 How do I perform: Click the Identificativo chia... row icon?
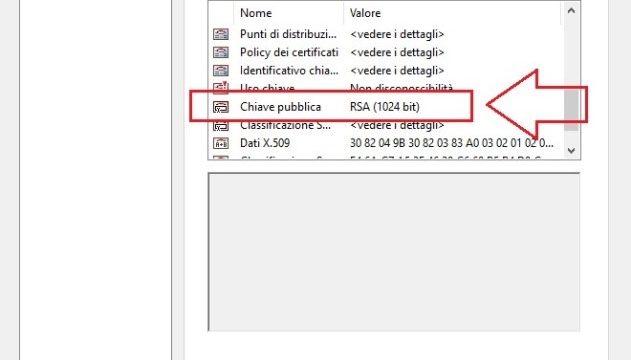coord(221,70)
